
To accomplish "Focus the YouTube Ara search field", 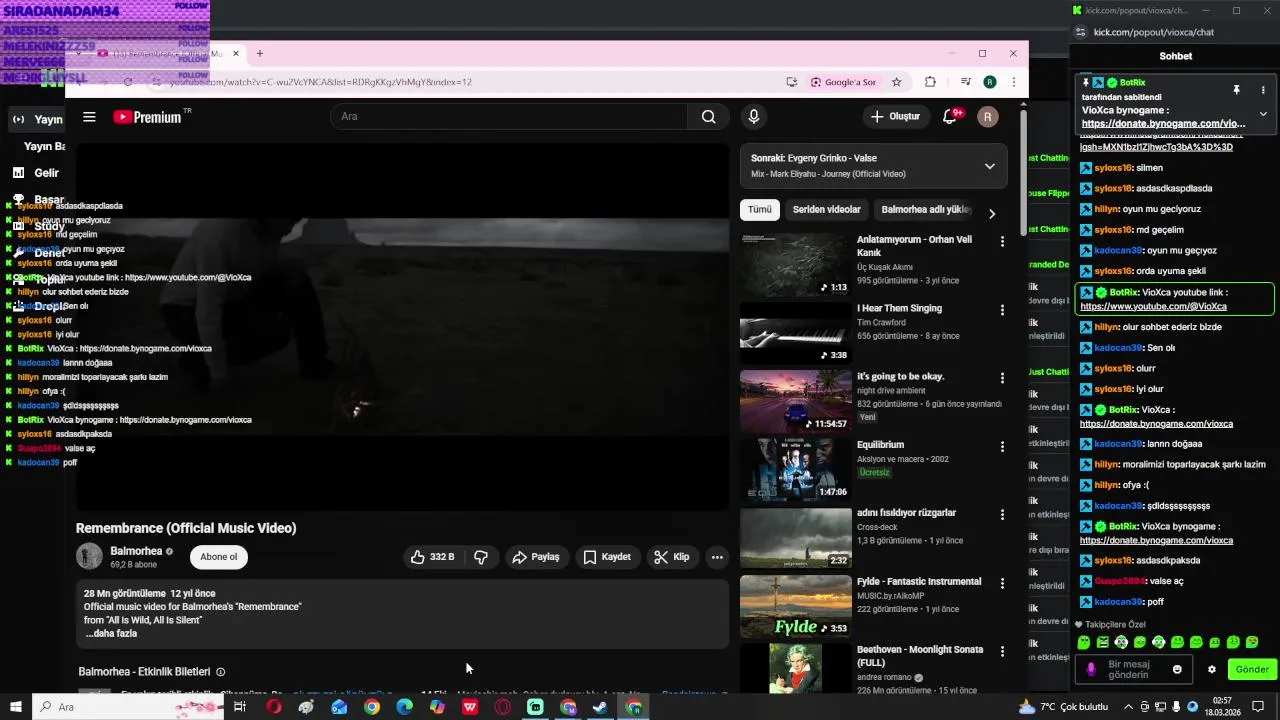I will (x=508, y=117).
